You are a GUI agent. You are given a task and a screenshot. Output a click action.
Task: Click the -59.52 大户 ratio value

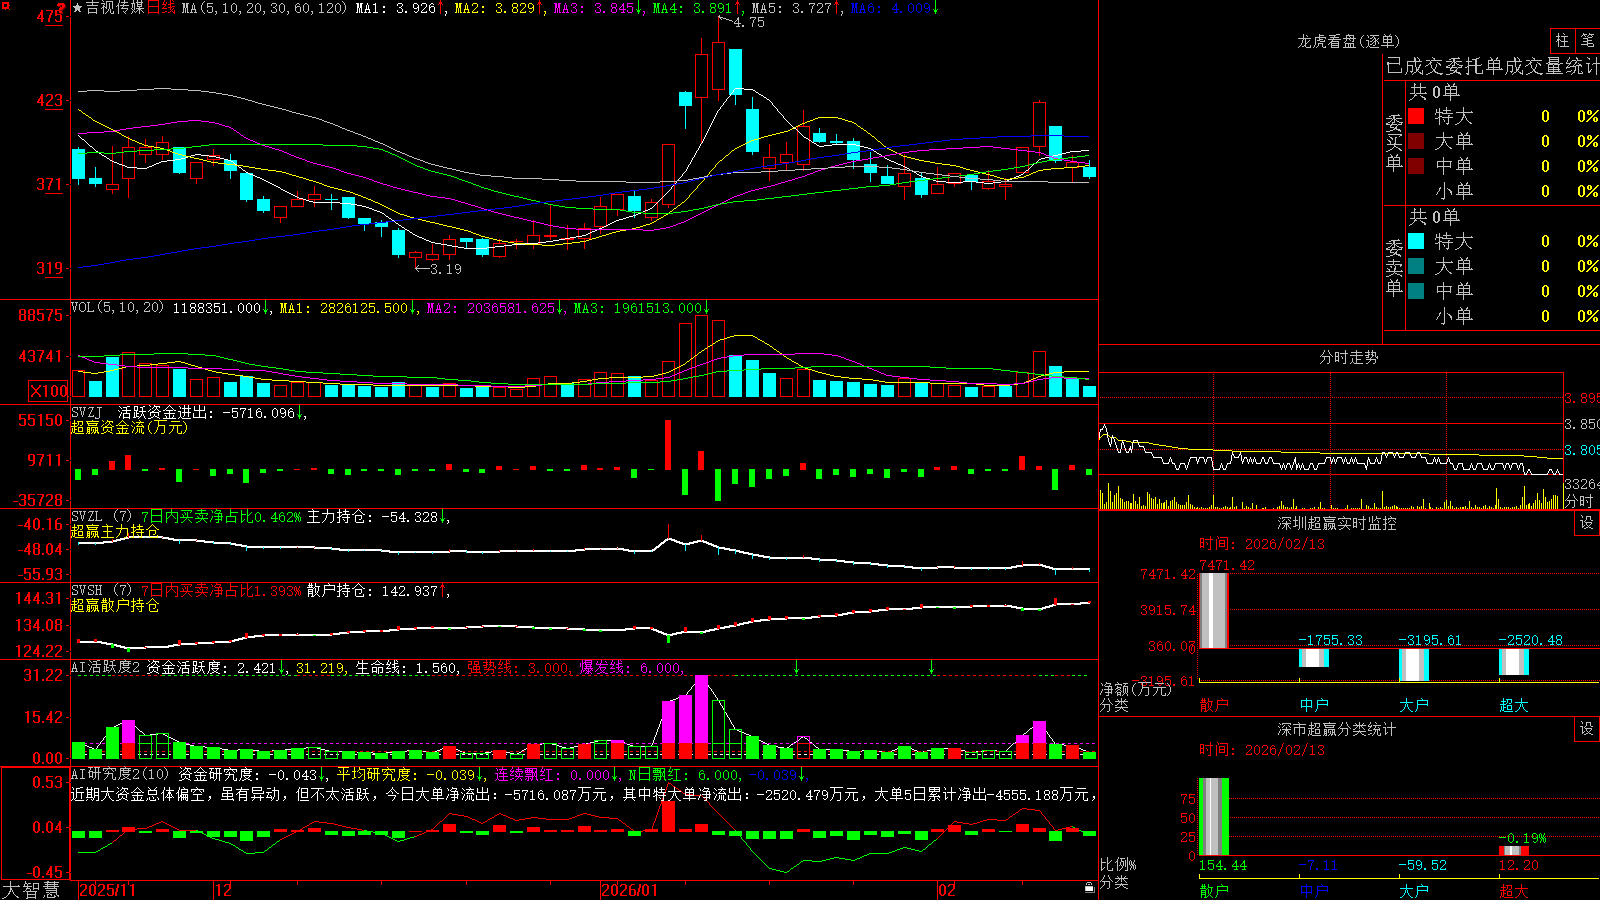coord(1422,865)
